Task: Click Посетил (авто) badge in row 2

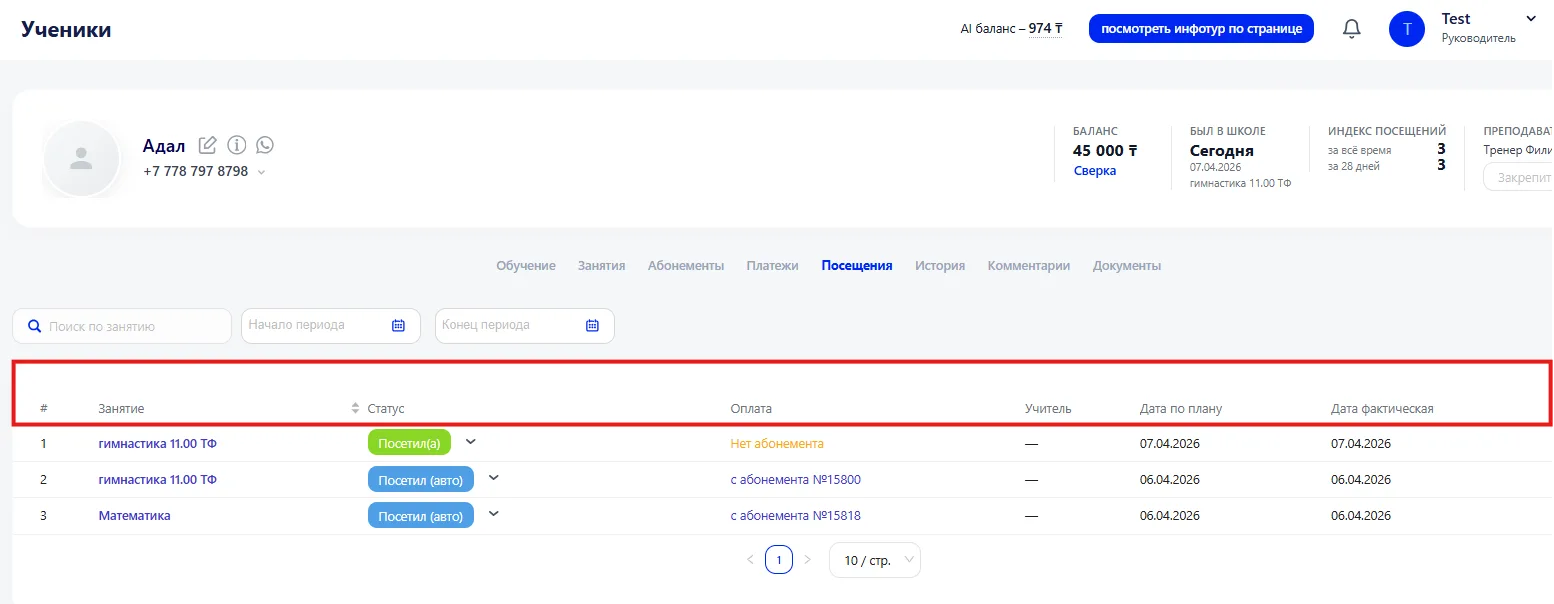Action: click(421, 479)
